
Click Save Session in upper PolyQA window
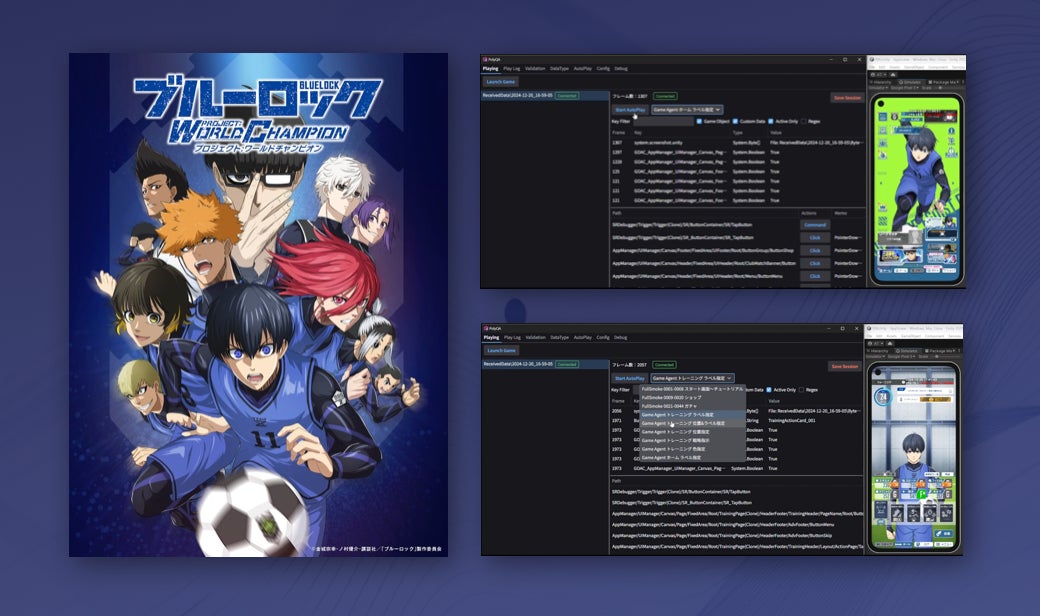[847, 97]
